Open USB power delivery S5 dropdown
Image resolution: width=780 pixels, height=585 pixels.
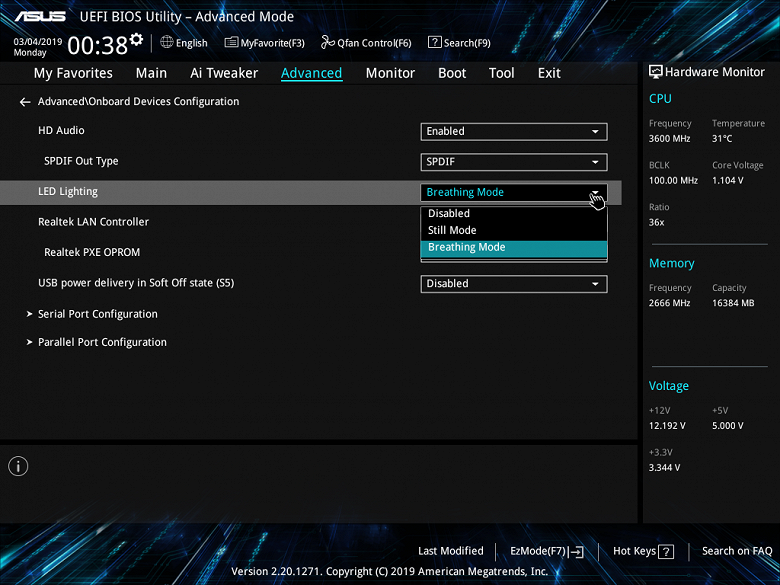click(514, 284)
